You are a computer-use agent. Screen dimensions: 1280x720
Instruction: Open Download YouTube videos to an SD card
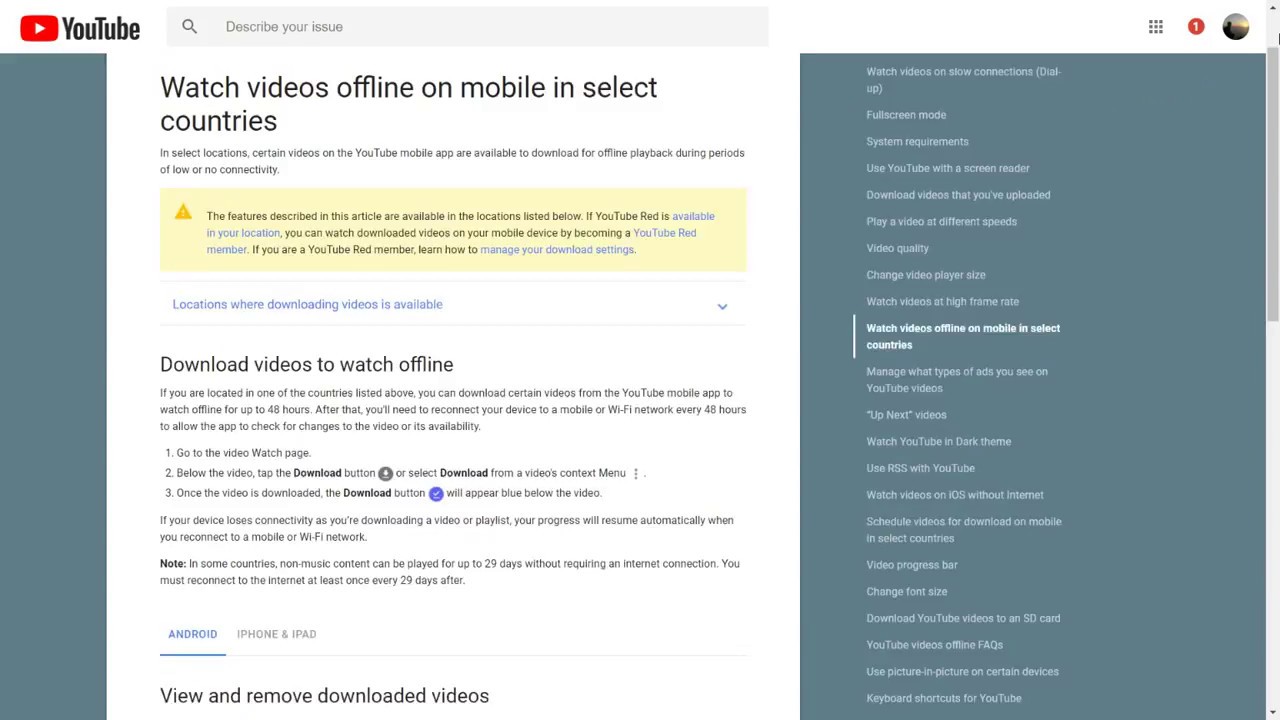(963, 618)
